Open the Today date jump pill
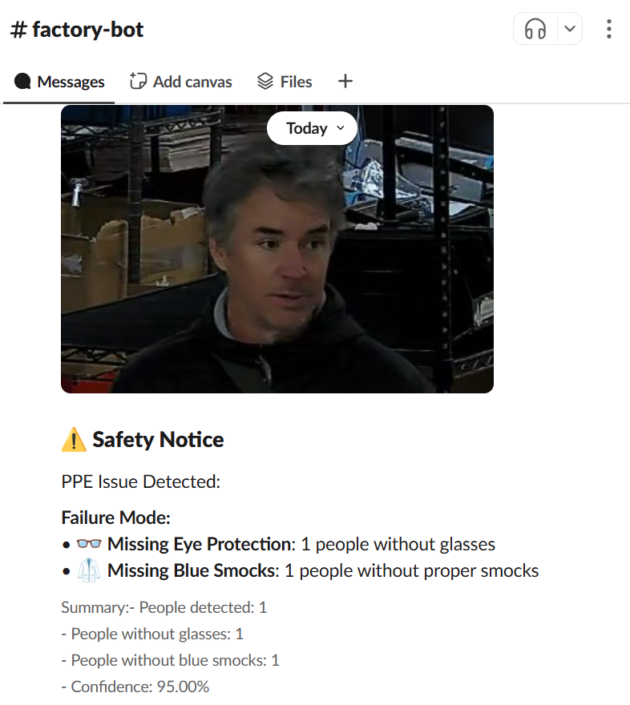Viewport: 630px width, 705px height. (x=312, y=128)
